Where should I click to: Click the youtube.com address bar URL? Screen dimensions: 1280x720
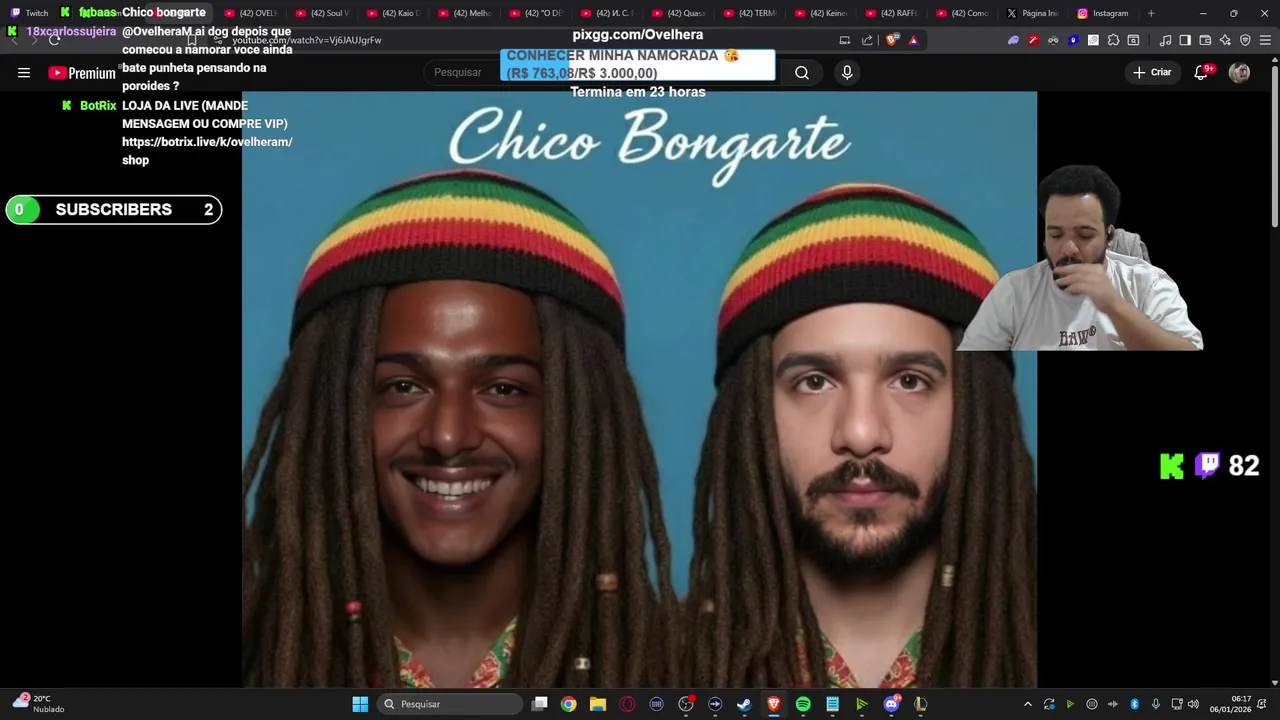[x=307, y=40]
